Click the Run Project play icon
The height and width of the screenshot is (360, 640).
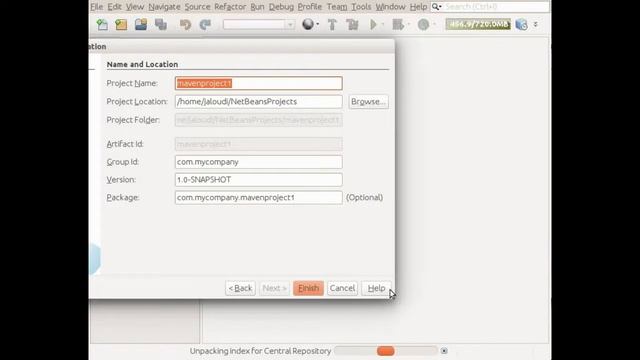(373, 24)
